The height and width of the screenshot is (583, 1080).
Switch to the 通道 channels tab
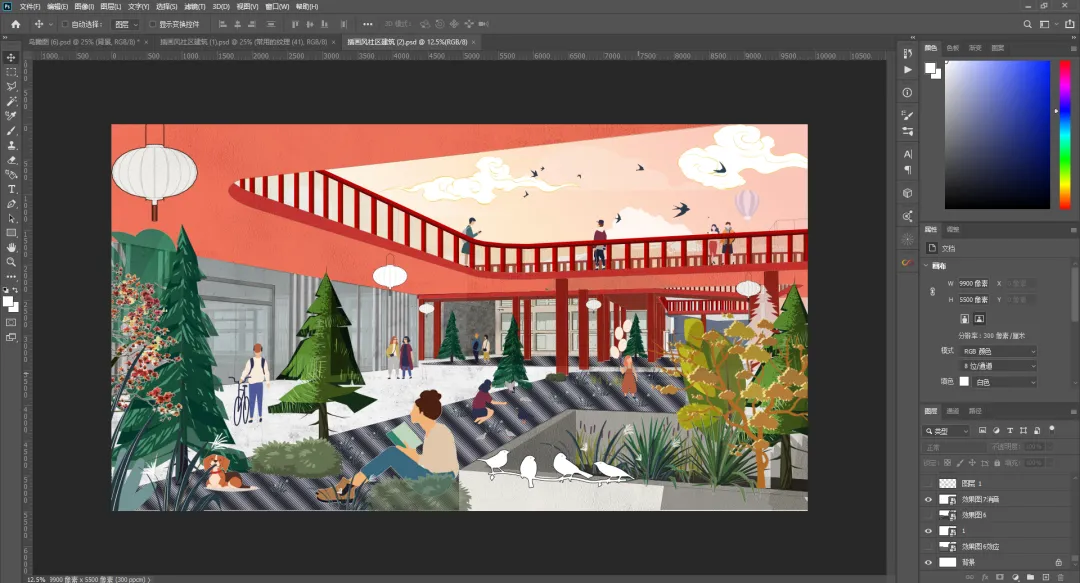pyautogui.click(x=953, y=411)
